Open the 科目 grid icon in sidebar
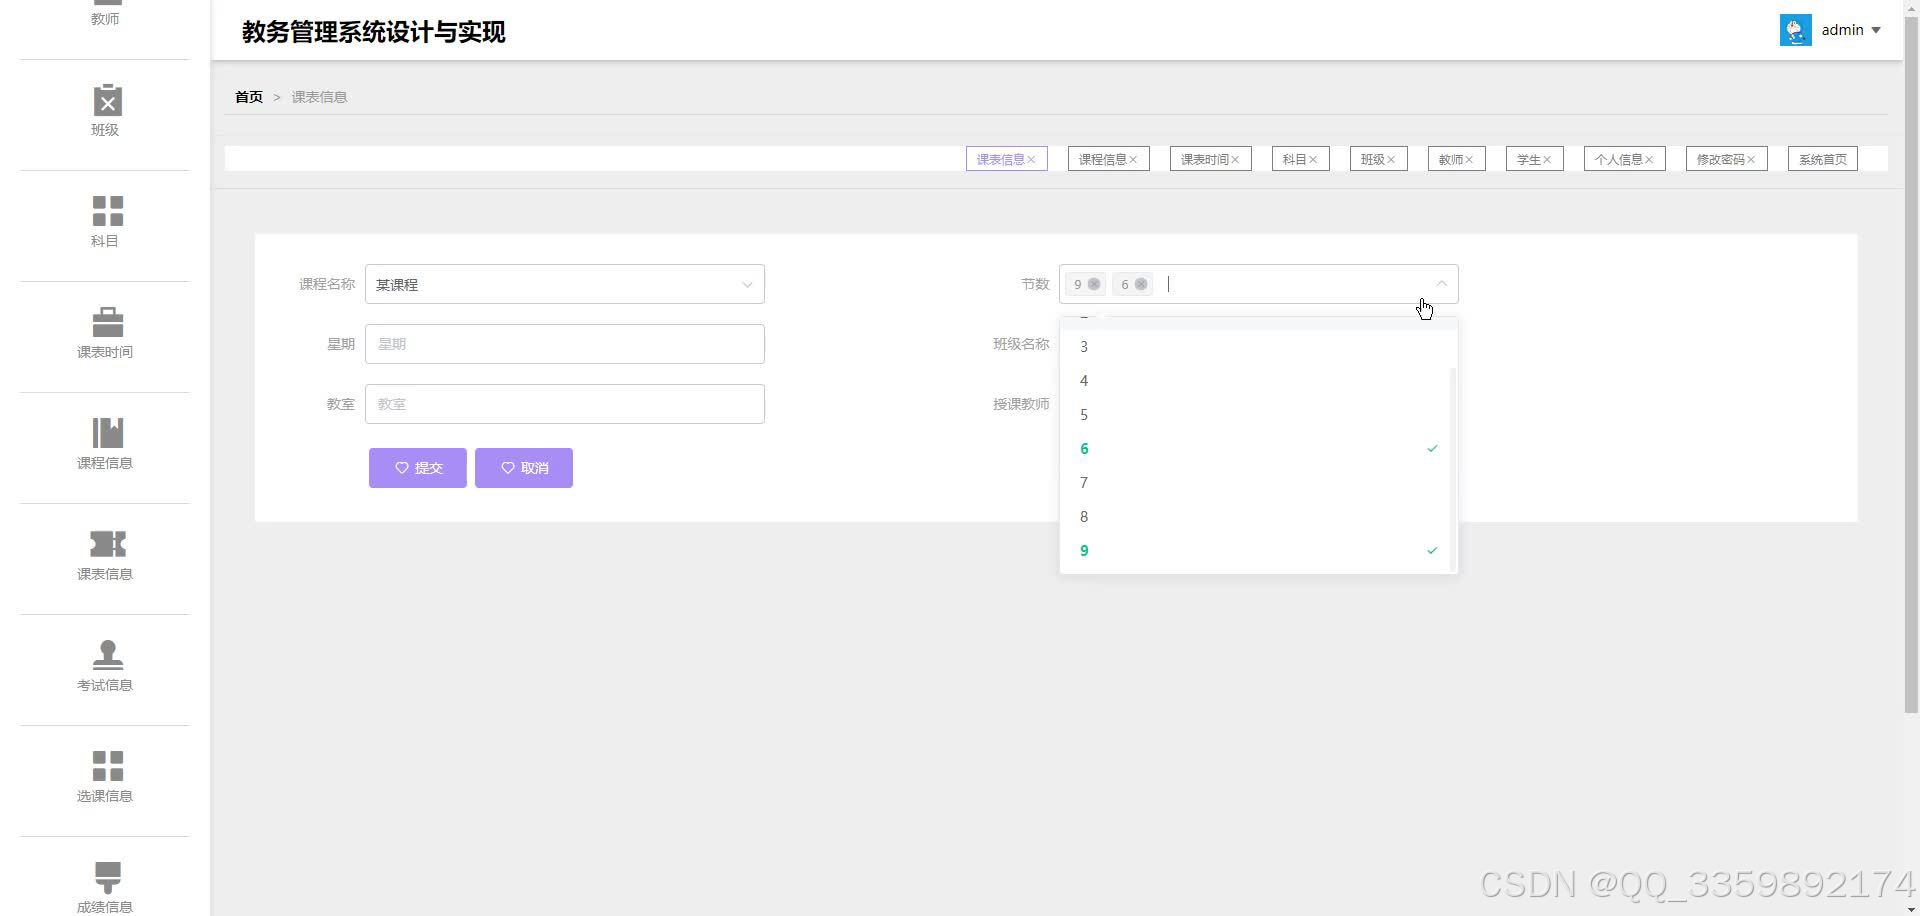The width and height of the screenshot is (1920, 916). coord(107,211)
